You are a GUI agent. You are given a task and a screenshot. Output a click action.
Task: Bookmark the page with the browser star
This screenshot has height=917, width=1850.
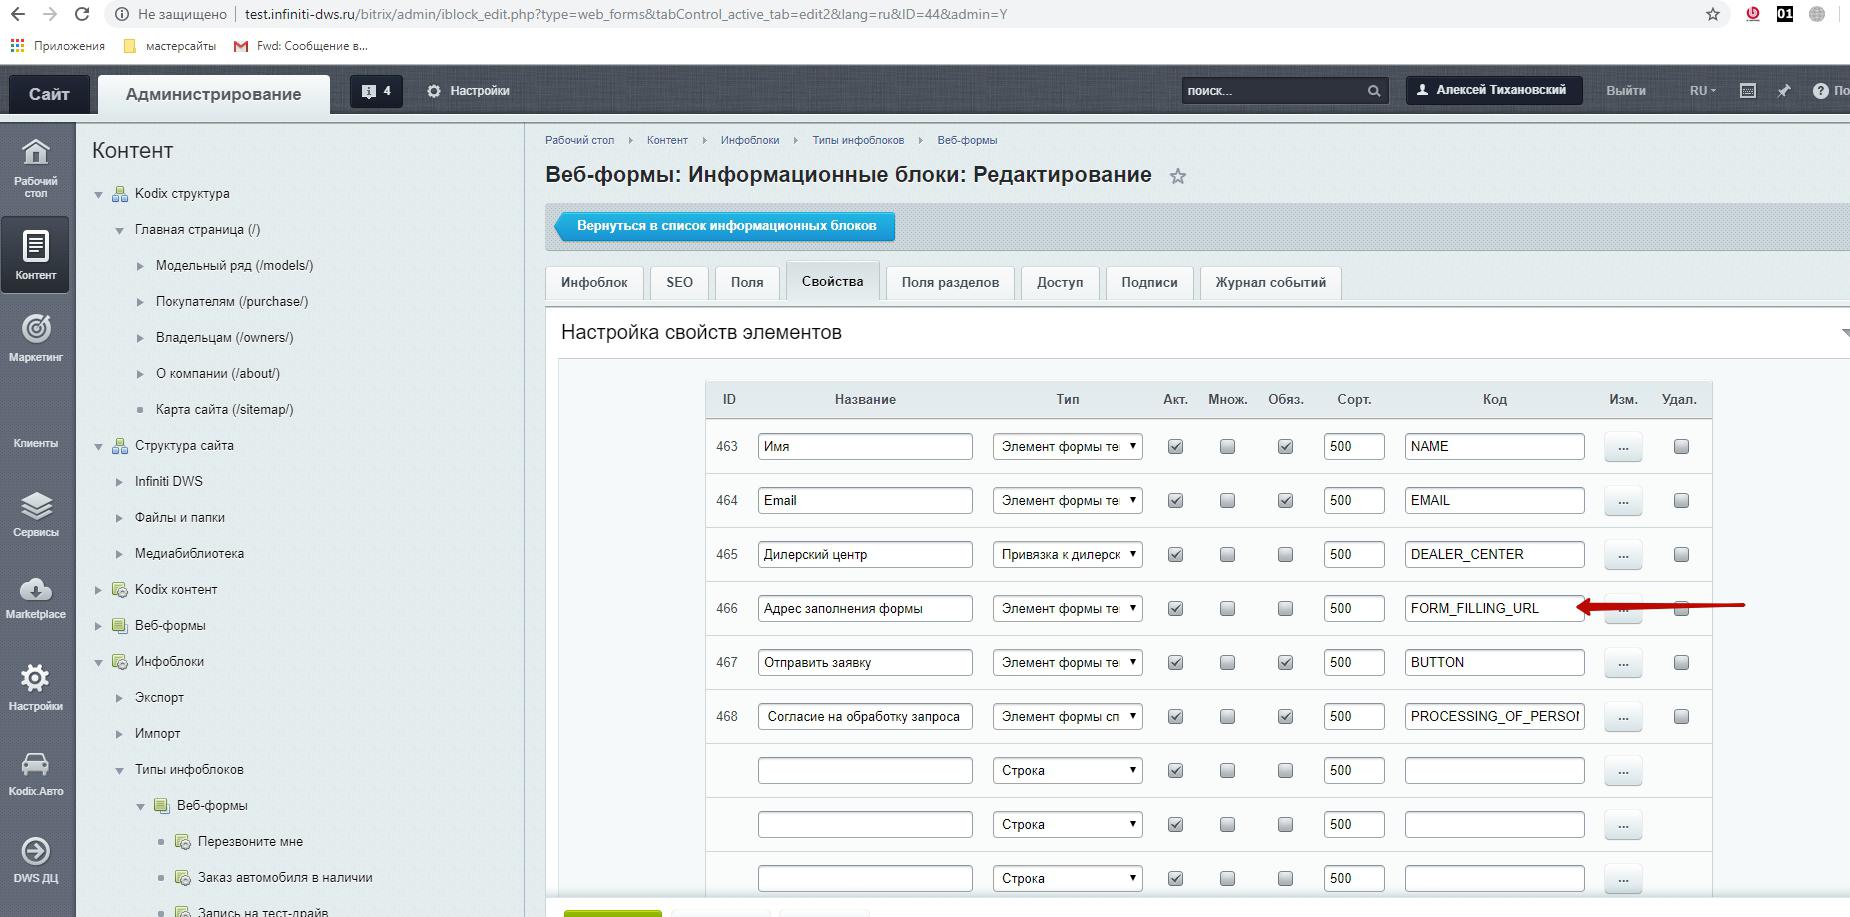click(1713, 14)
